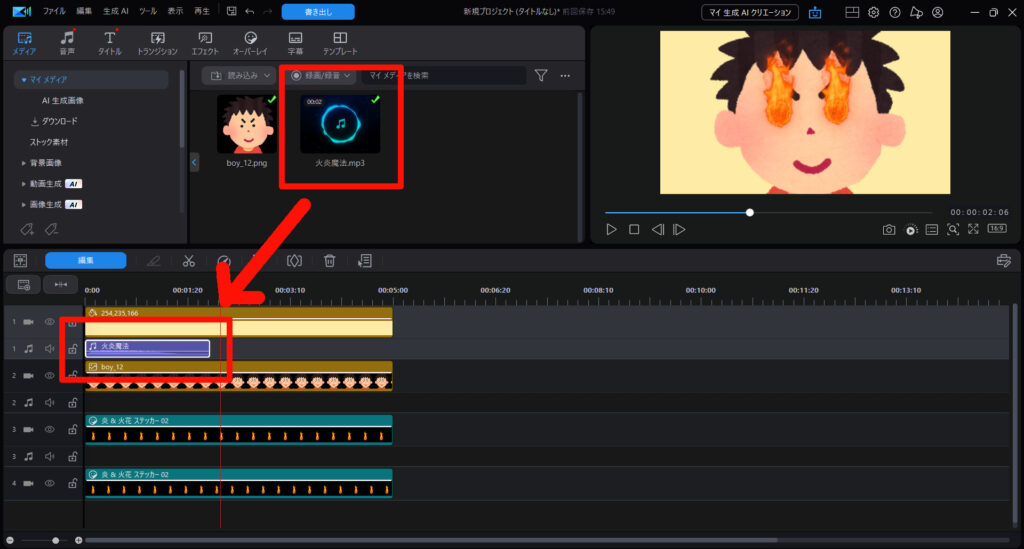This screenshot has height=549, width=1024.
Task: Open the filter icon in media library
Action: pyautogui.click(x=541, y=75)
